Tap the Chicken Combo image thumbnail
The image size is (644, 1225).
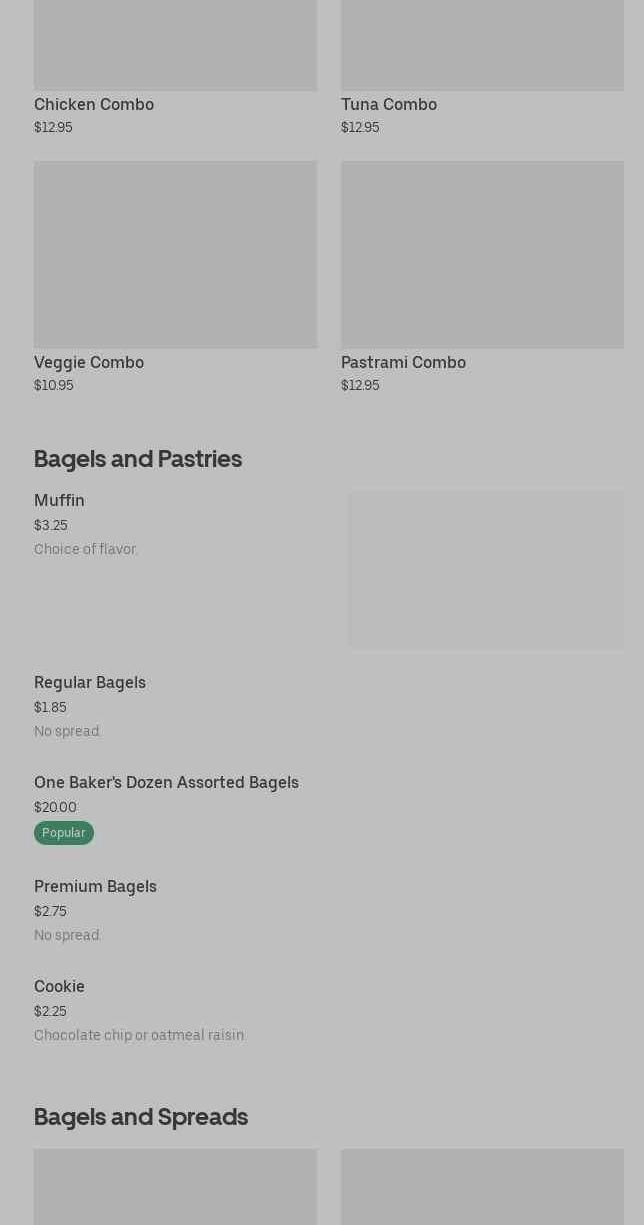click(x=175, y=45)
